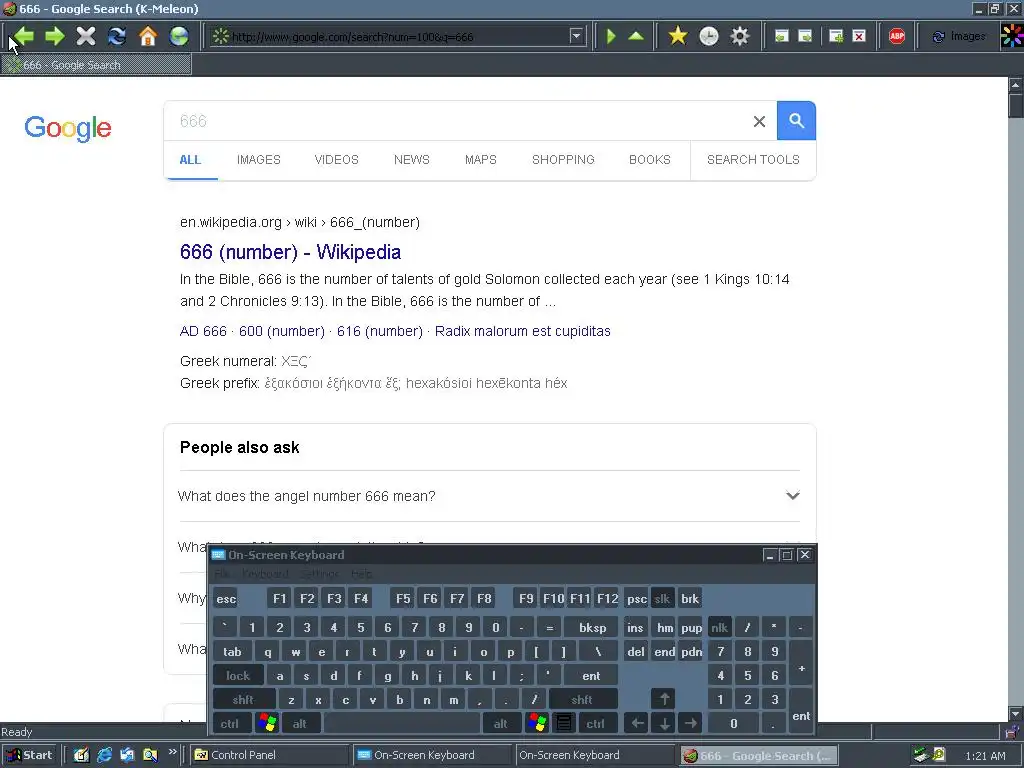Viewport: 1024px width, 768px height.
Task: Open preferences with the gear icon
Action: [739, 36]
